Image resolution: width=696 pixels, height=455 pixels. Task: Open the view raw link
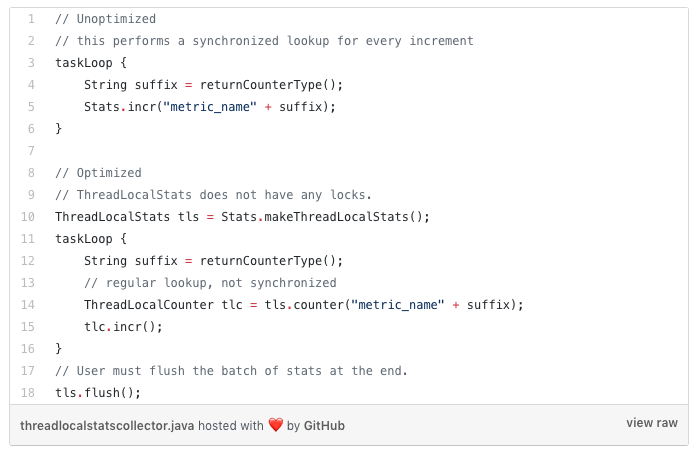pyautogui.click(x=652, y=423)
